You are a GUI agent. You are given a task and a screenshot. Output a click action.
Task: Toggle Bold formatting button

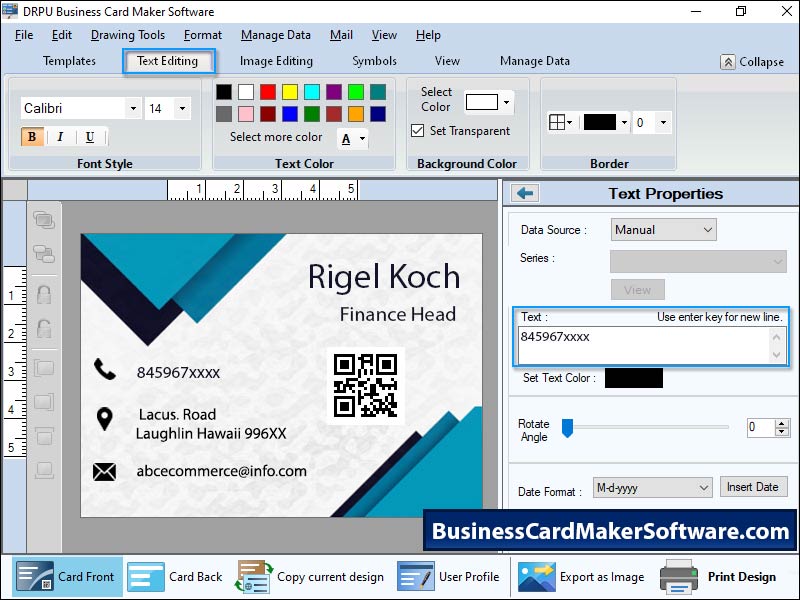coord(32,137)
